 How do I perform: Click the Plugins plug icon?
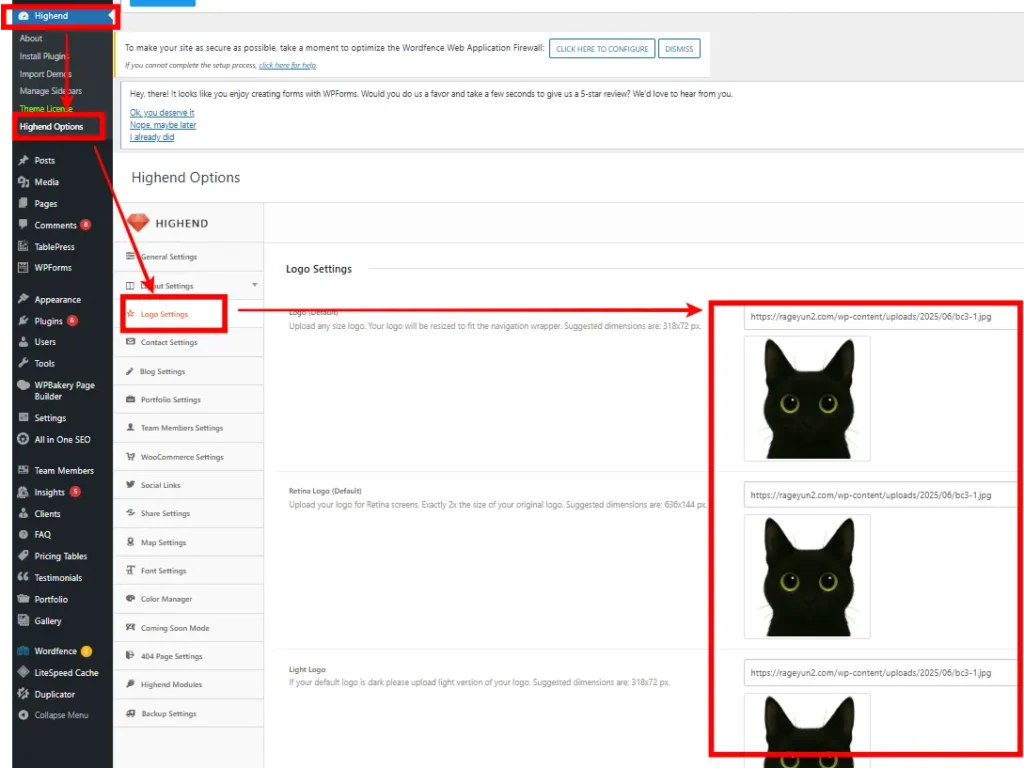24,321
